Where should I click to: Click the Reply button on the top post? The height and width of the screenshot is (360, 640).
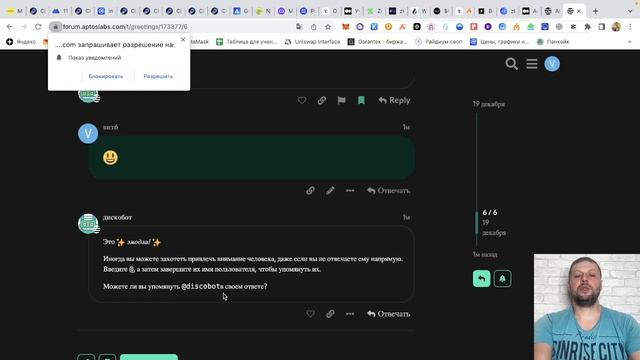[394, 100]
